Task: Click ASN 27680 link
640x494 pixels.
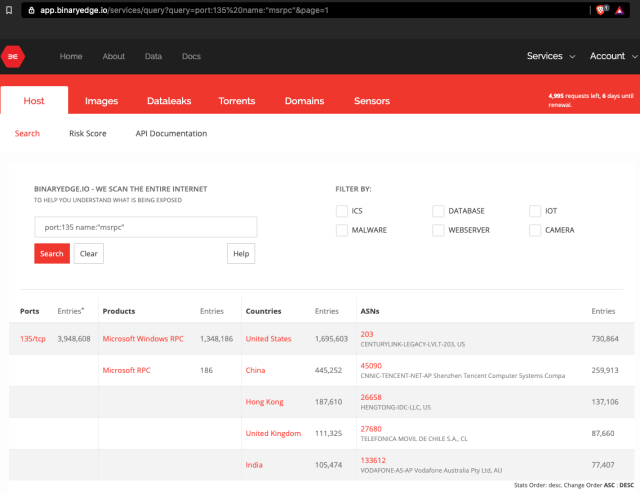Action: [x=371, y=429]
